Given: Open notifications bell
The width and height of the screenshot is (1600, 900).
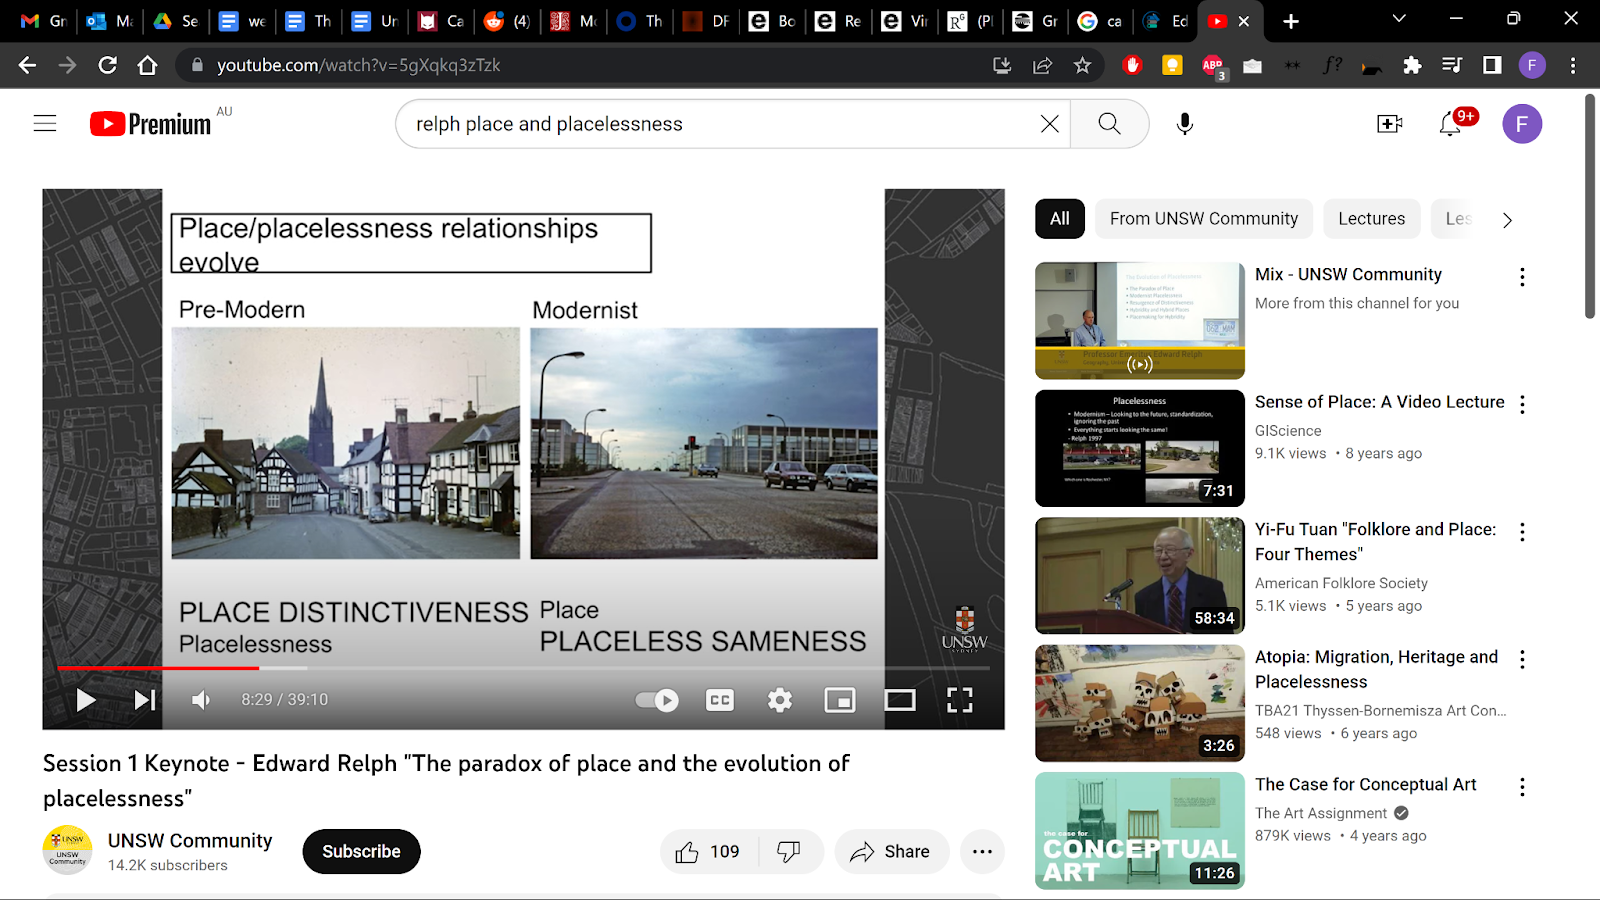Looking at the screenshot, I should point(1450,124).
